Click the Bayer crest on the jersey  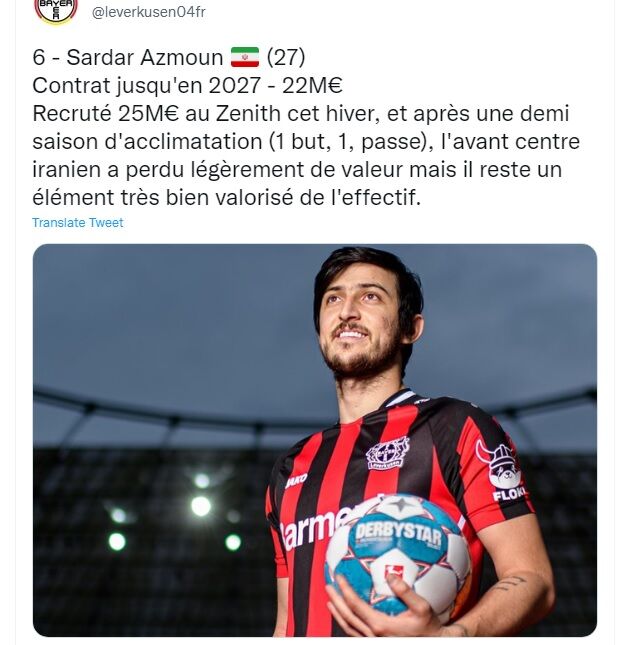[387, 454]
